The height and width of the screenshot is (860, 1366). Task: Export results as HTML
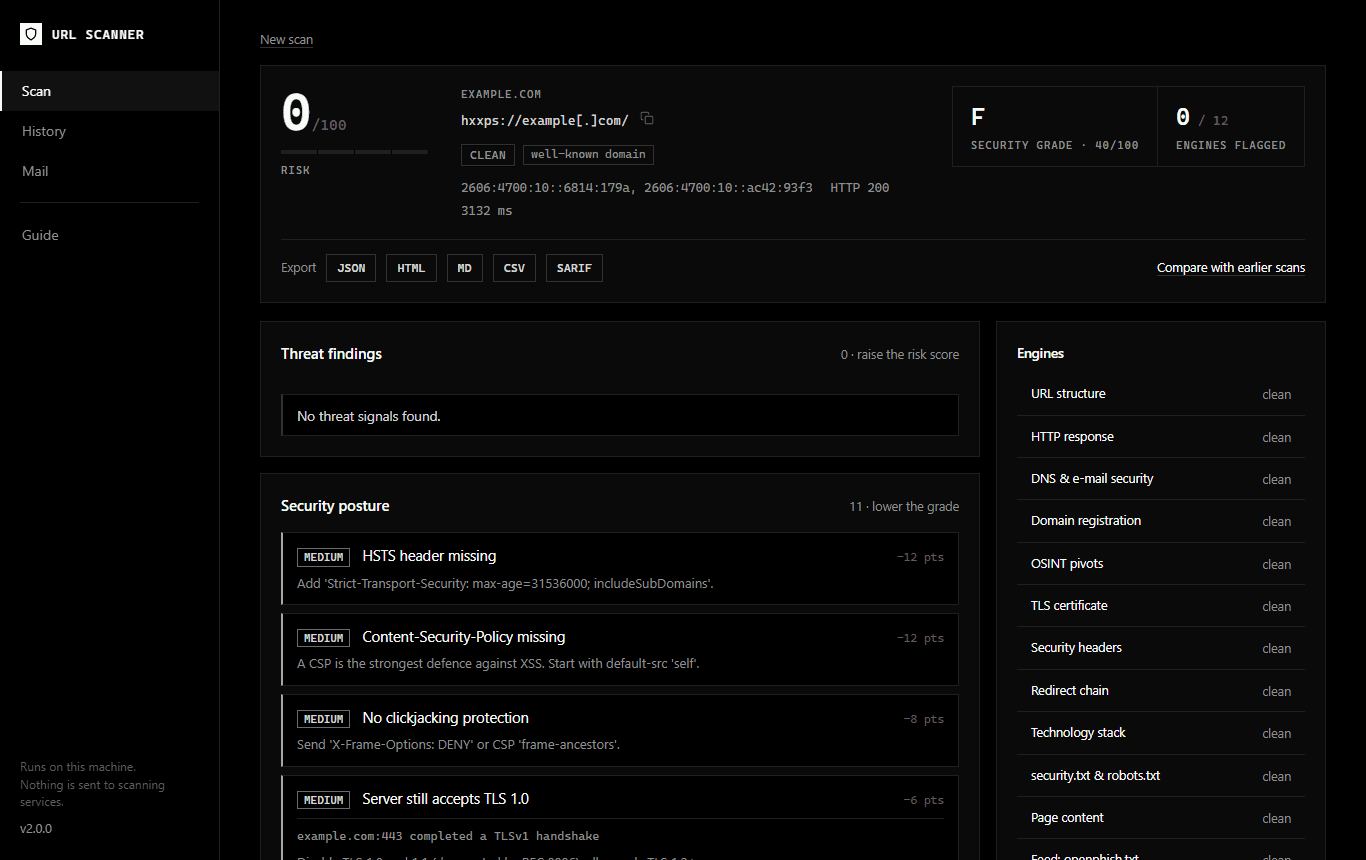coord(411,268)
